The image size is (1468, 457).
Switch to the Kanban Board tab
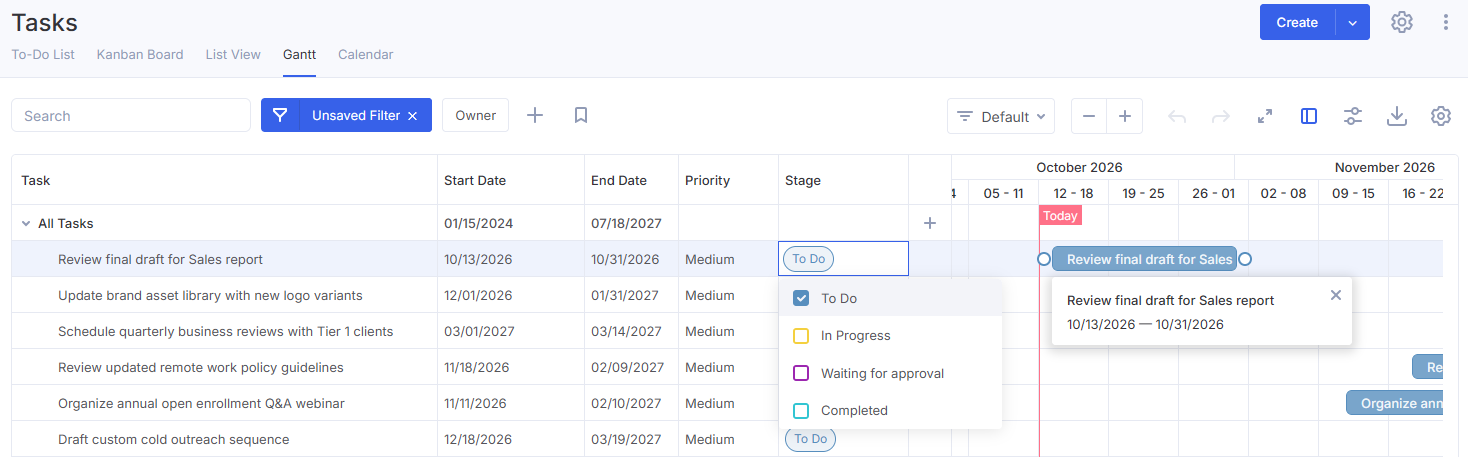tap(140, 55)
